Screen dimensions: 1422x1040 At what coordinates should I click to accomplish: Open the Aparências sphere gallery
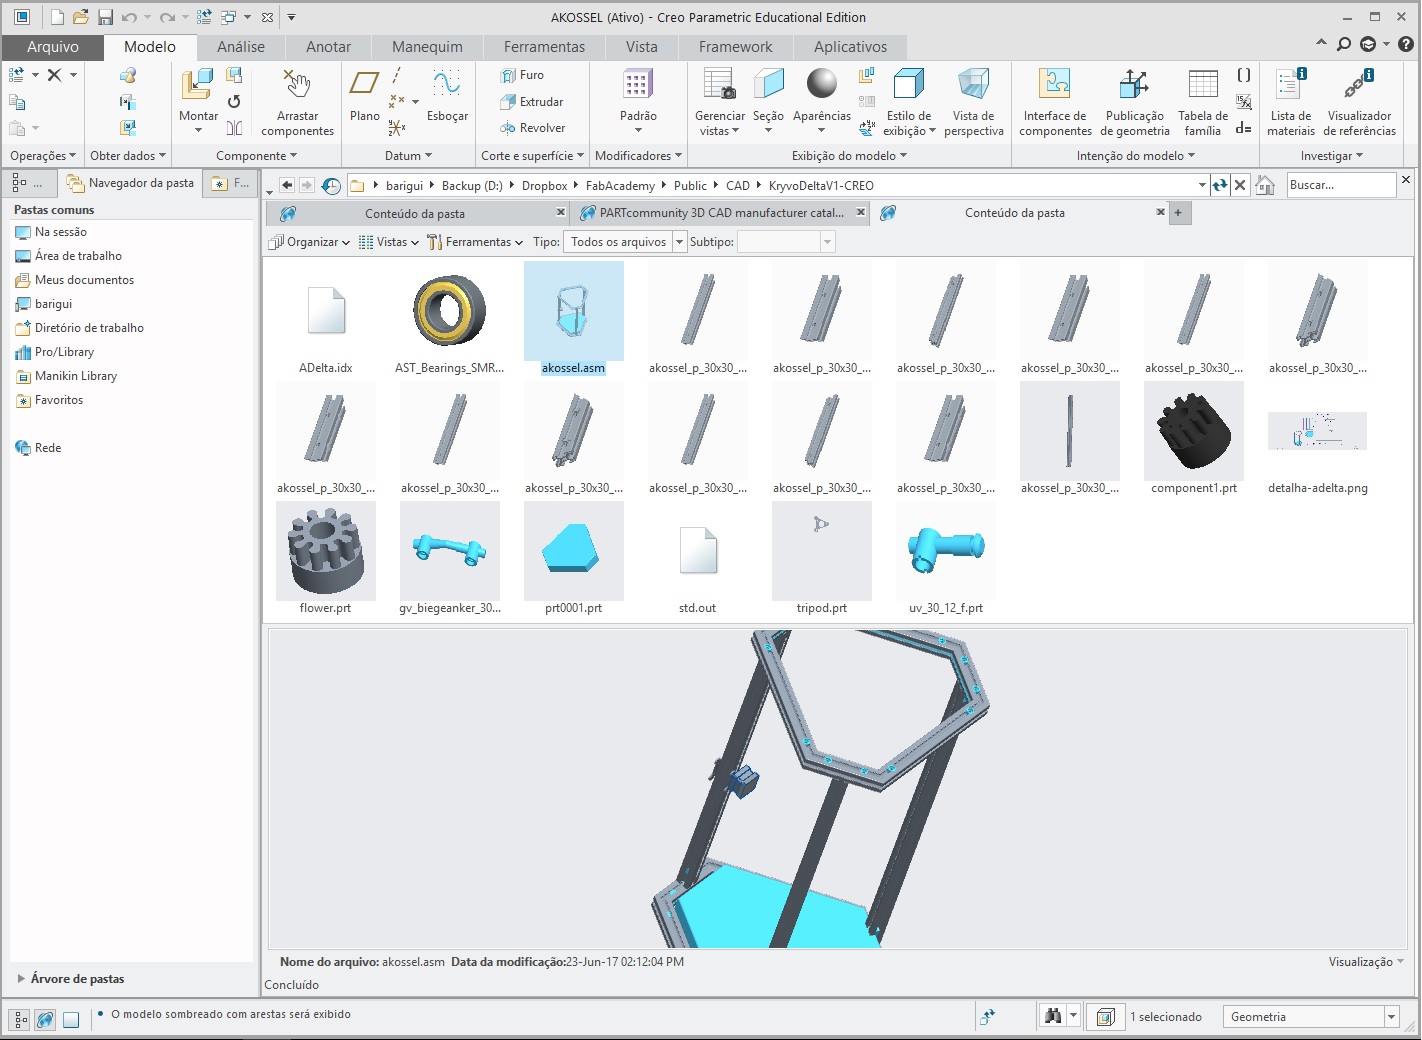point(822,84)
